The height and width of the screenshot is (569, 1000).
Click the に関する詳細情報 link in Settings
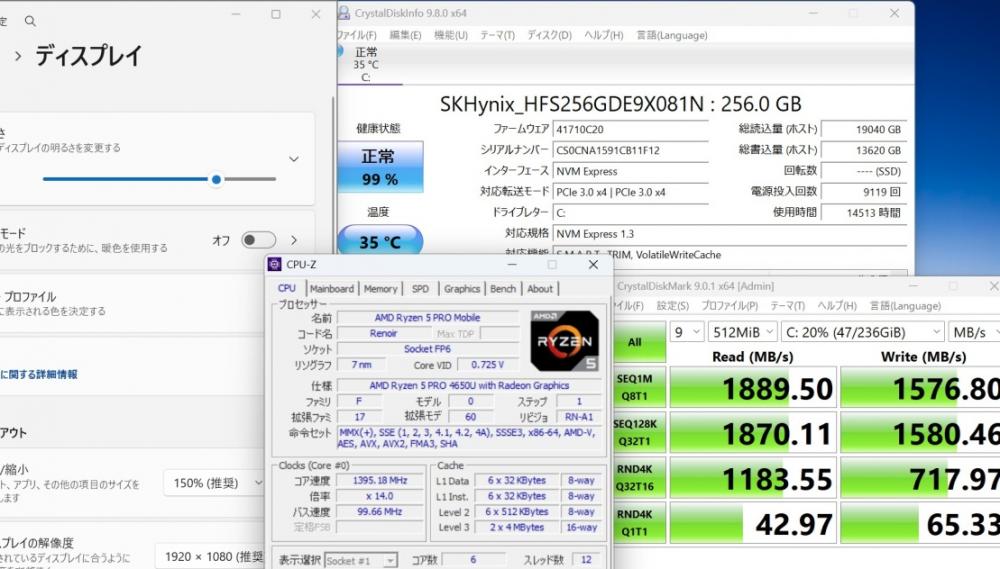click(x=38, y=374)
